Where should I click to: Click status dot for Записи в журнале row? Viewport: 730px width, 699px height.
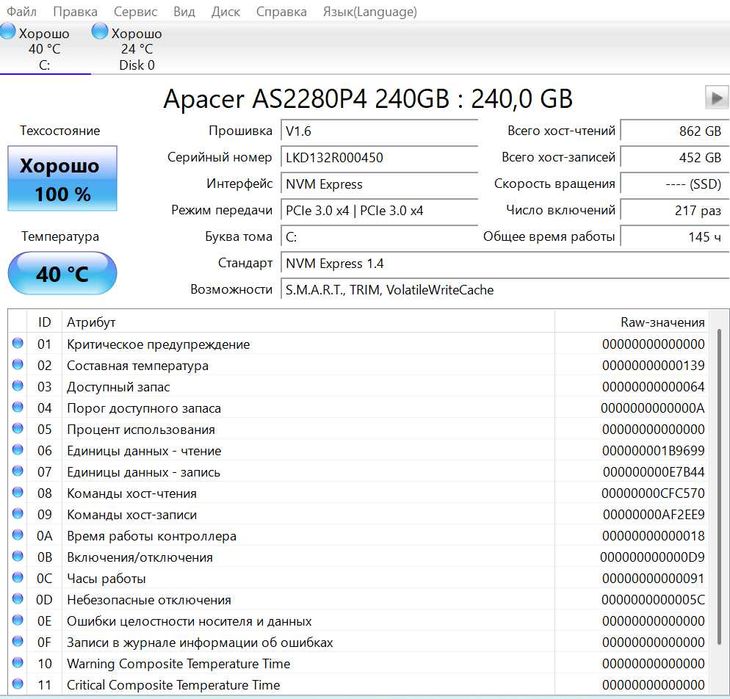[x=18, y=641]
